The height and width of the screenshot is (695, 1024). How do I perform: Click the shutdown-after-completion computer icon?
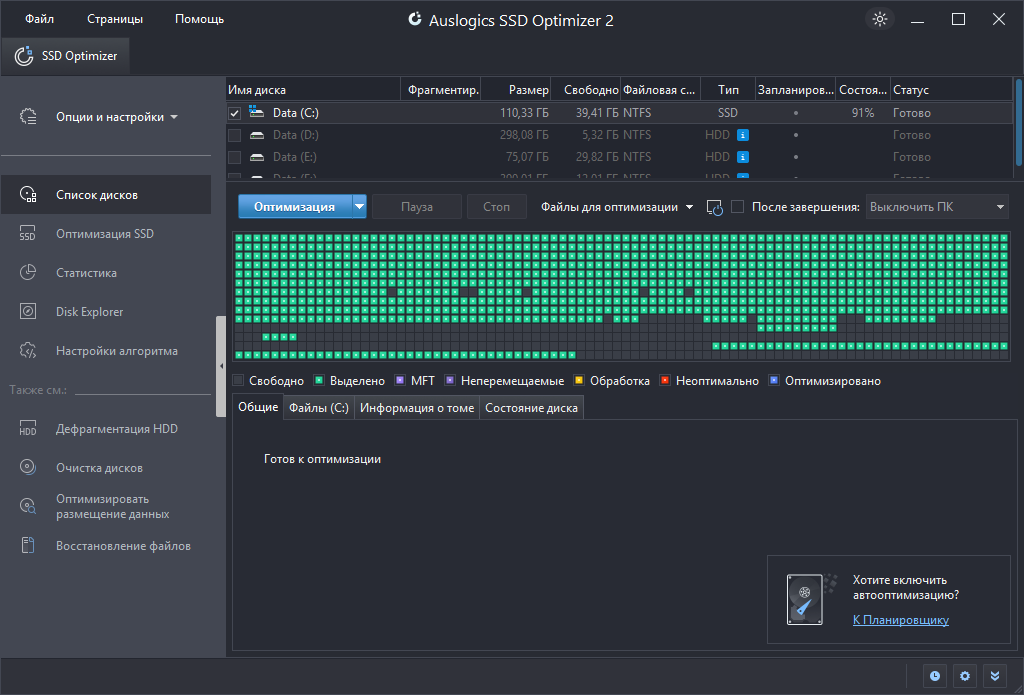pos(714,207)
